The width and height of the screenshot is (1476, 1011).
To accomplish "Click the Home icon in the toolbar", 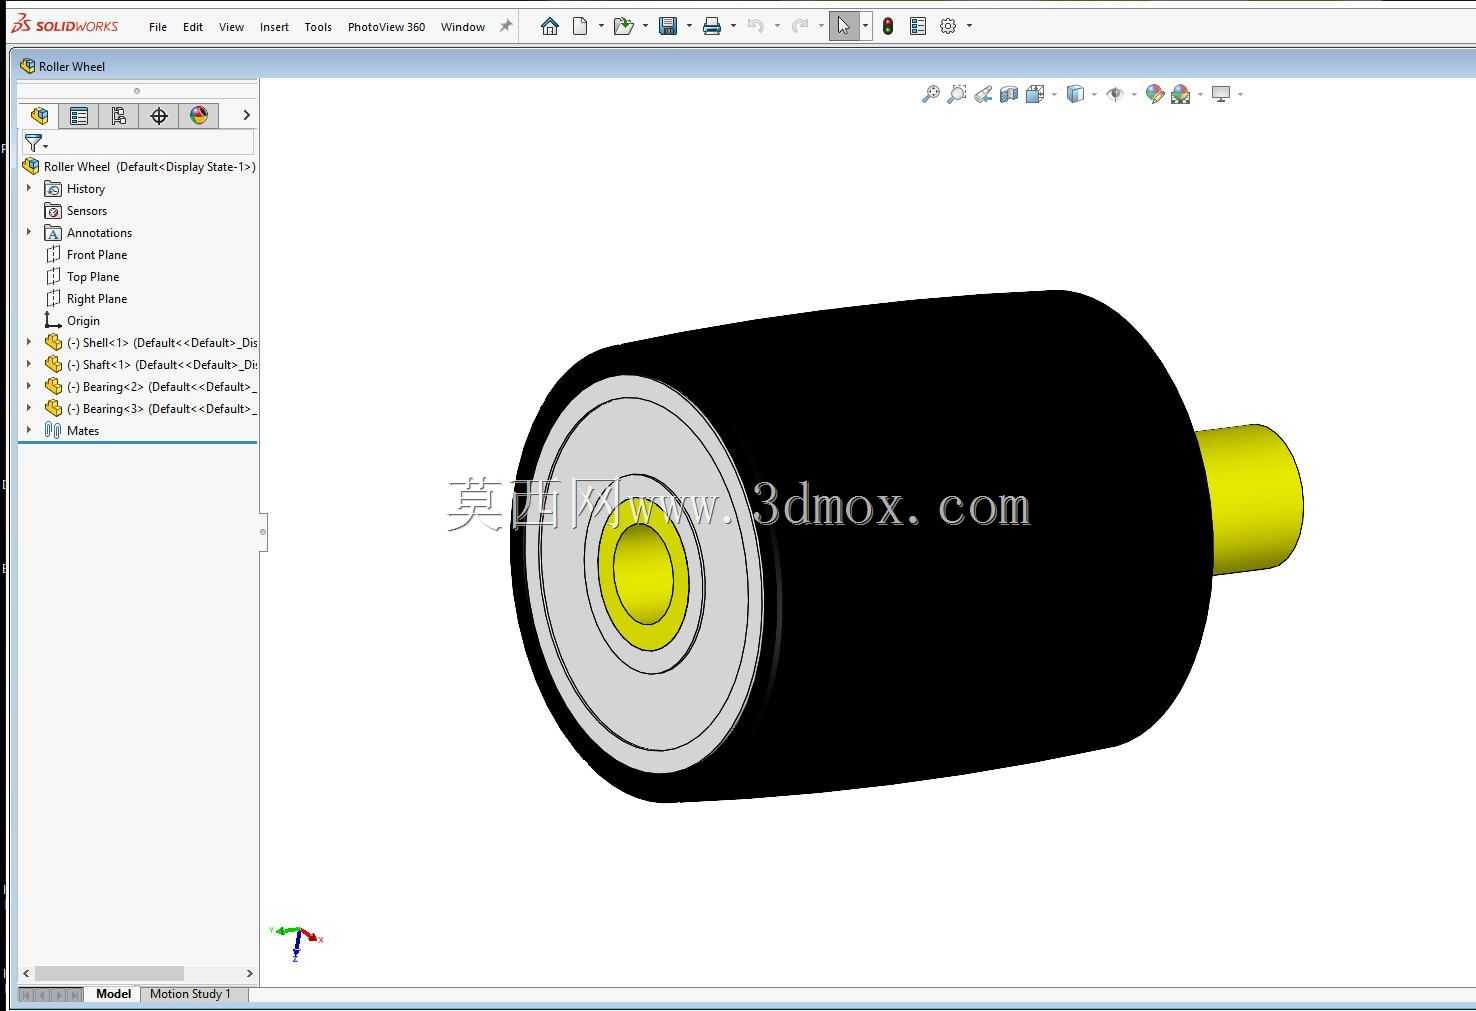I will click(550, 26).
